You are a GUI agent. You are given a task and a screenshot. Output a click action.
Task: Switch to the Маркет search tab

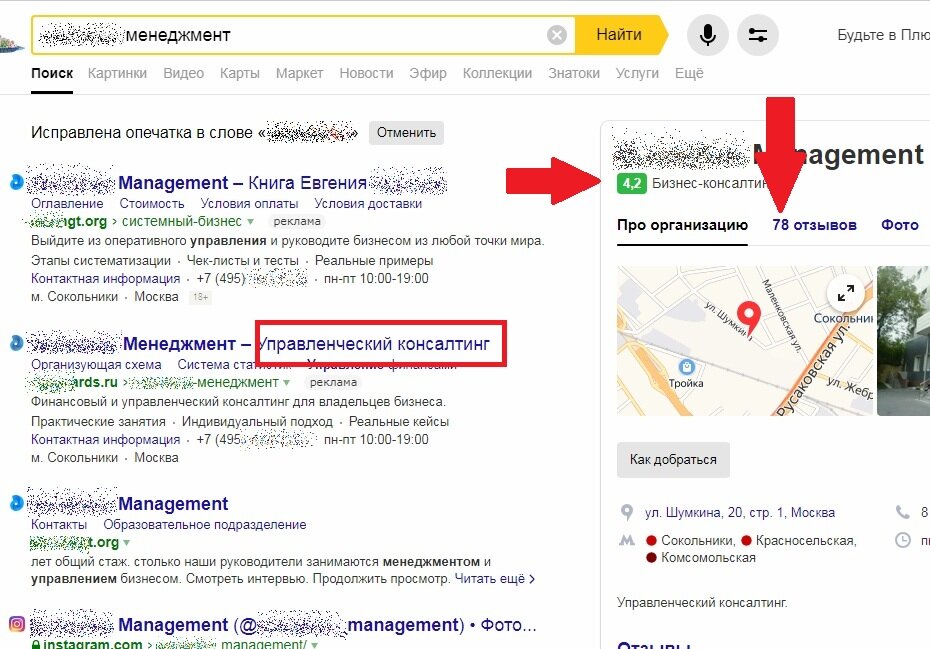click(x=300, y=73)
